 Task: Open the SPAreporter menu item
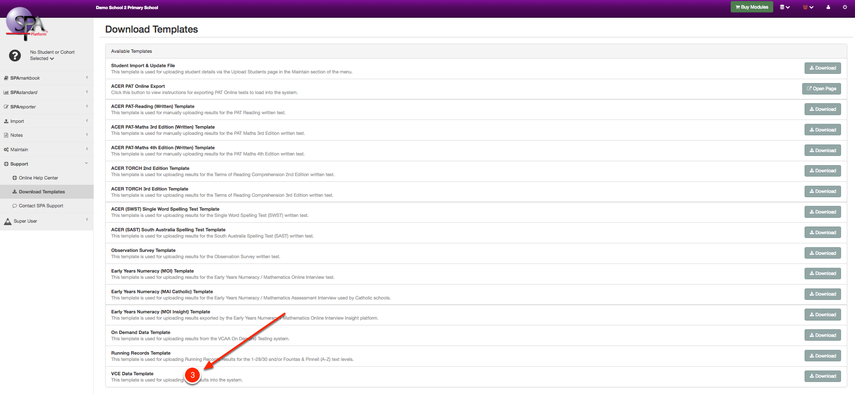tap(46, 107)
